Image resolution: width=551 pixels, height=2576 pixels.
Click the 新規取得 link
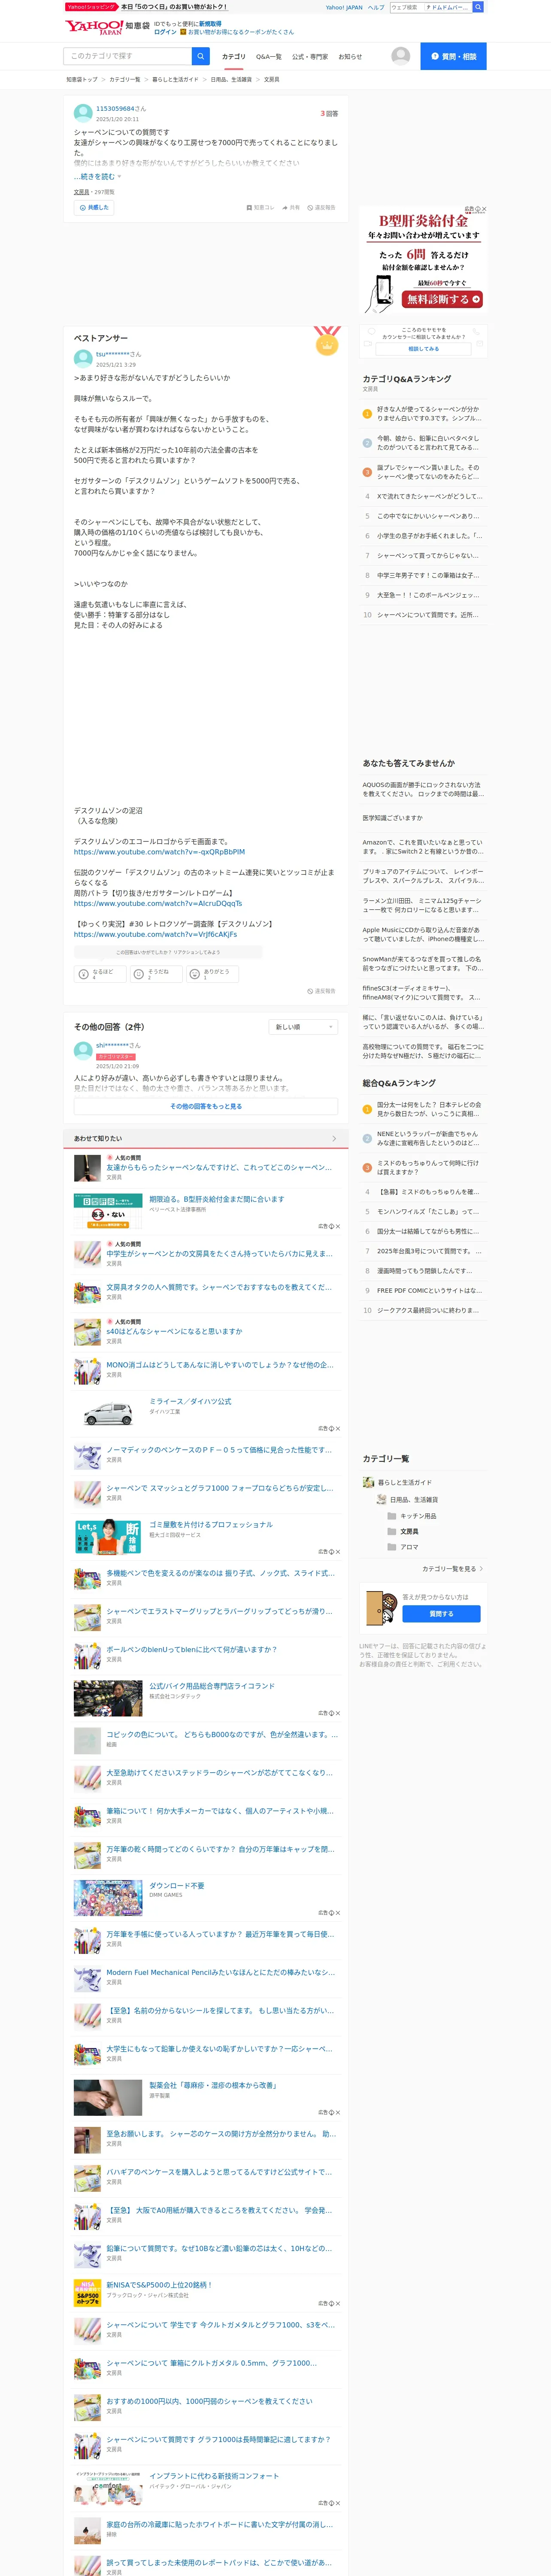(210, 23)
